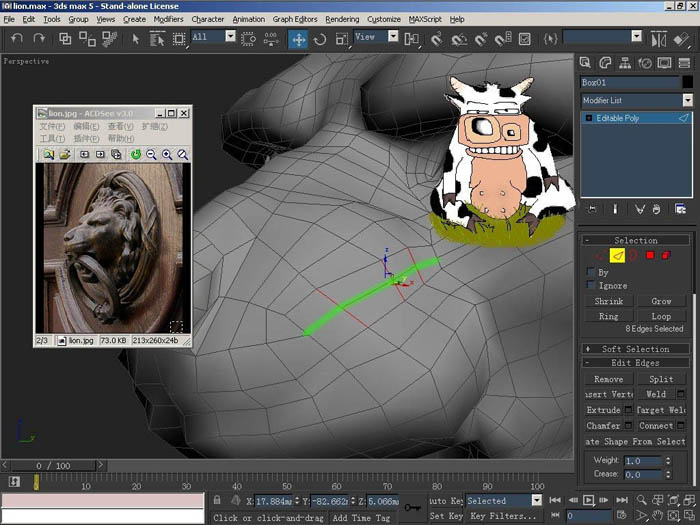This screenshot has height=525, width=700.
Task: Choose the rectangular selection region tool
Action: [x=179, y=39]
